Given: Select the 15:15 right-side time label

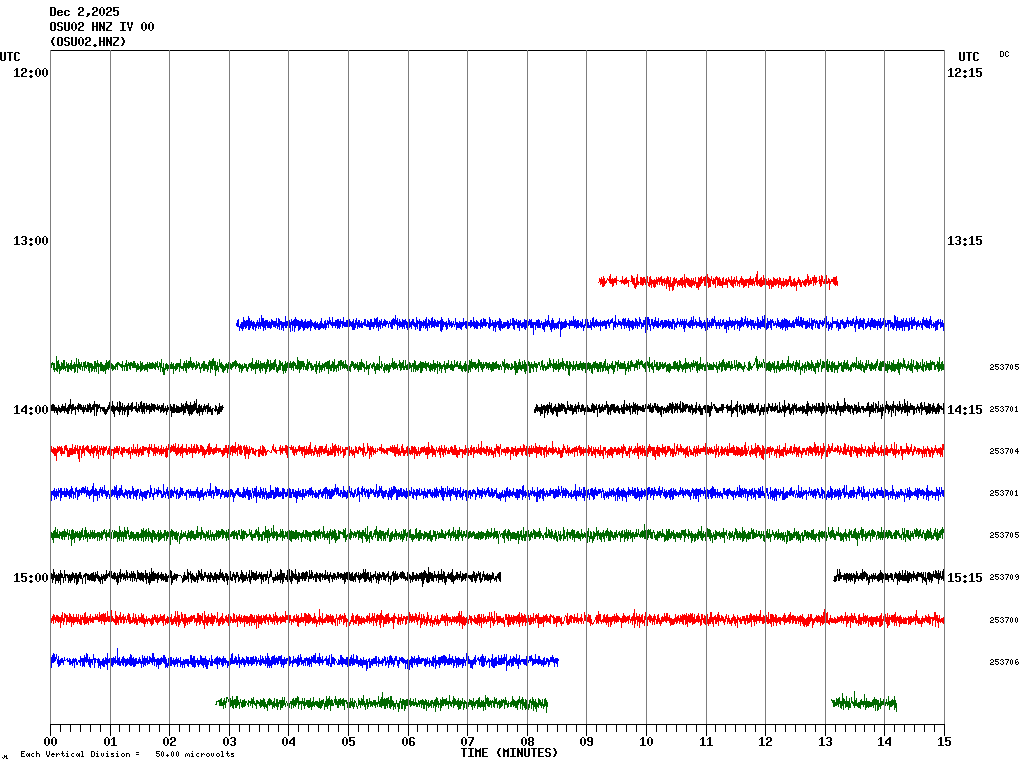Looking at the screenshot, I should [964, 577].
